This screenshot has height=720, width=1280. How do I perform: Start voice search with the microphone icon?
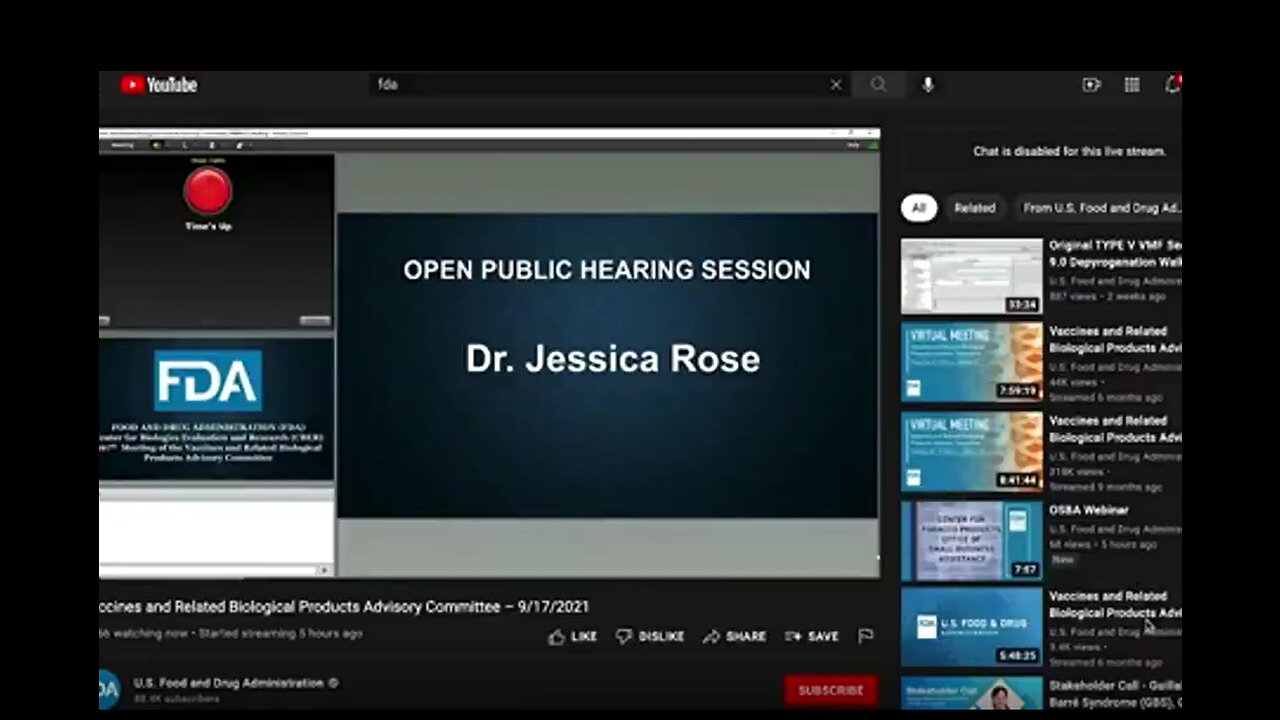[x=928, y=85]
